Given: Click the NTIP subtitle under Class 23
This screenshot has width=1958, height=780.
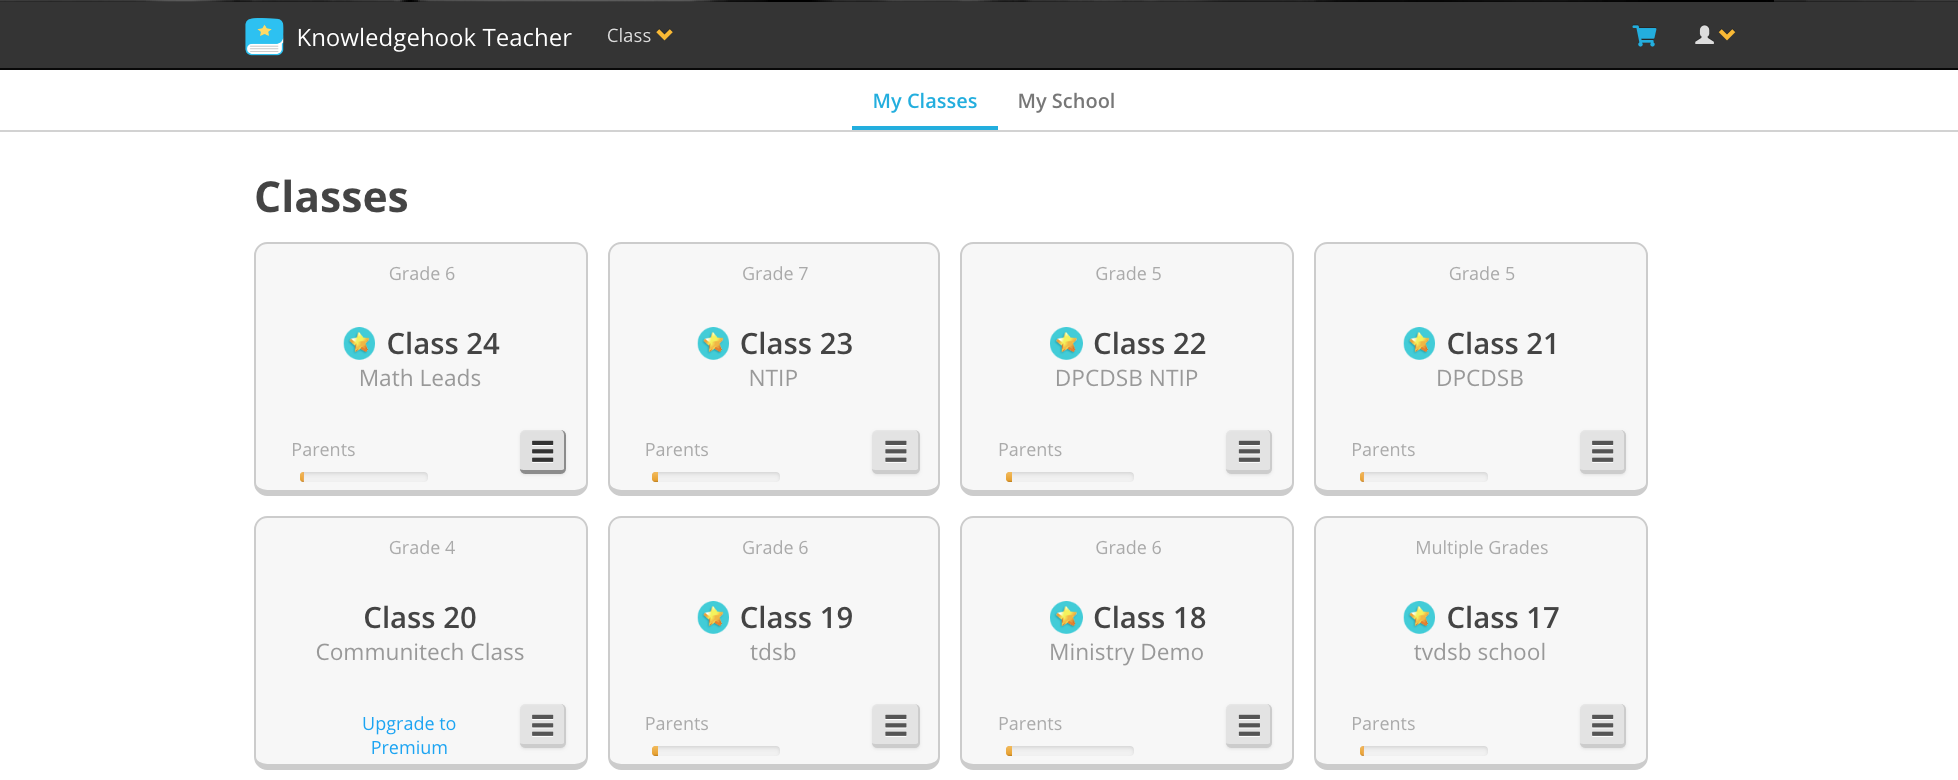Looking at the screenshot, I should click(773, 378).
